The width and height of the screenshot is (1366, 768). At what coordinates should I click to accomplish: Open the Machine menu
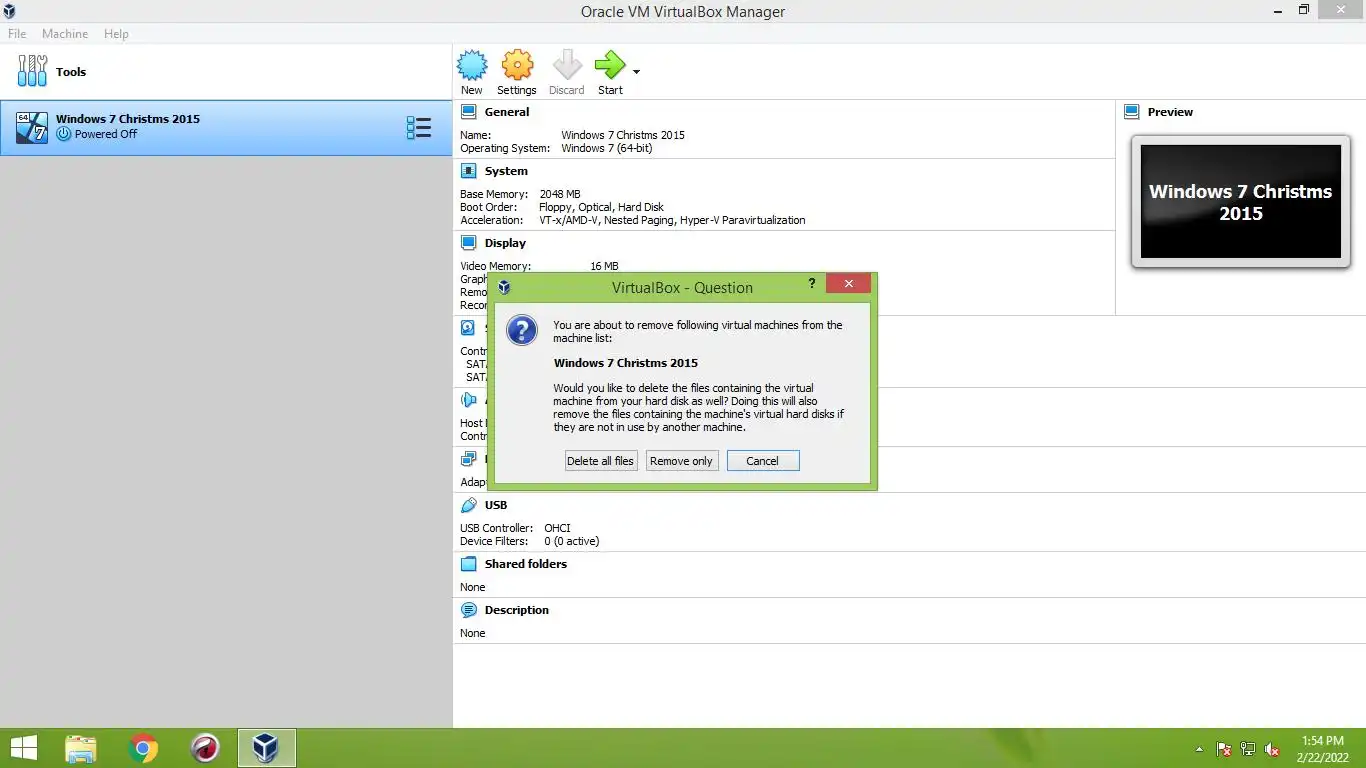(x=65, y=34)
